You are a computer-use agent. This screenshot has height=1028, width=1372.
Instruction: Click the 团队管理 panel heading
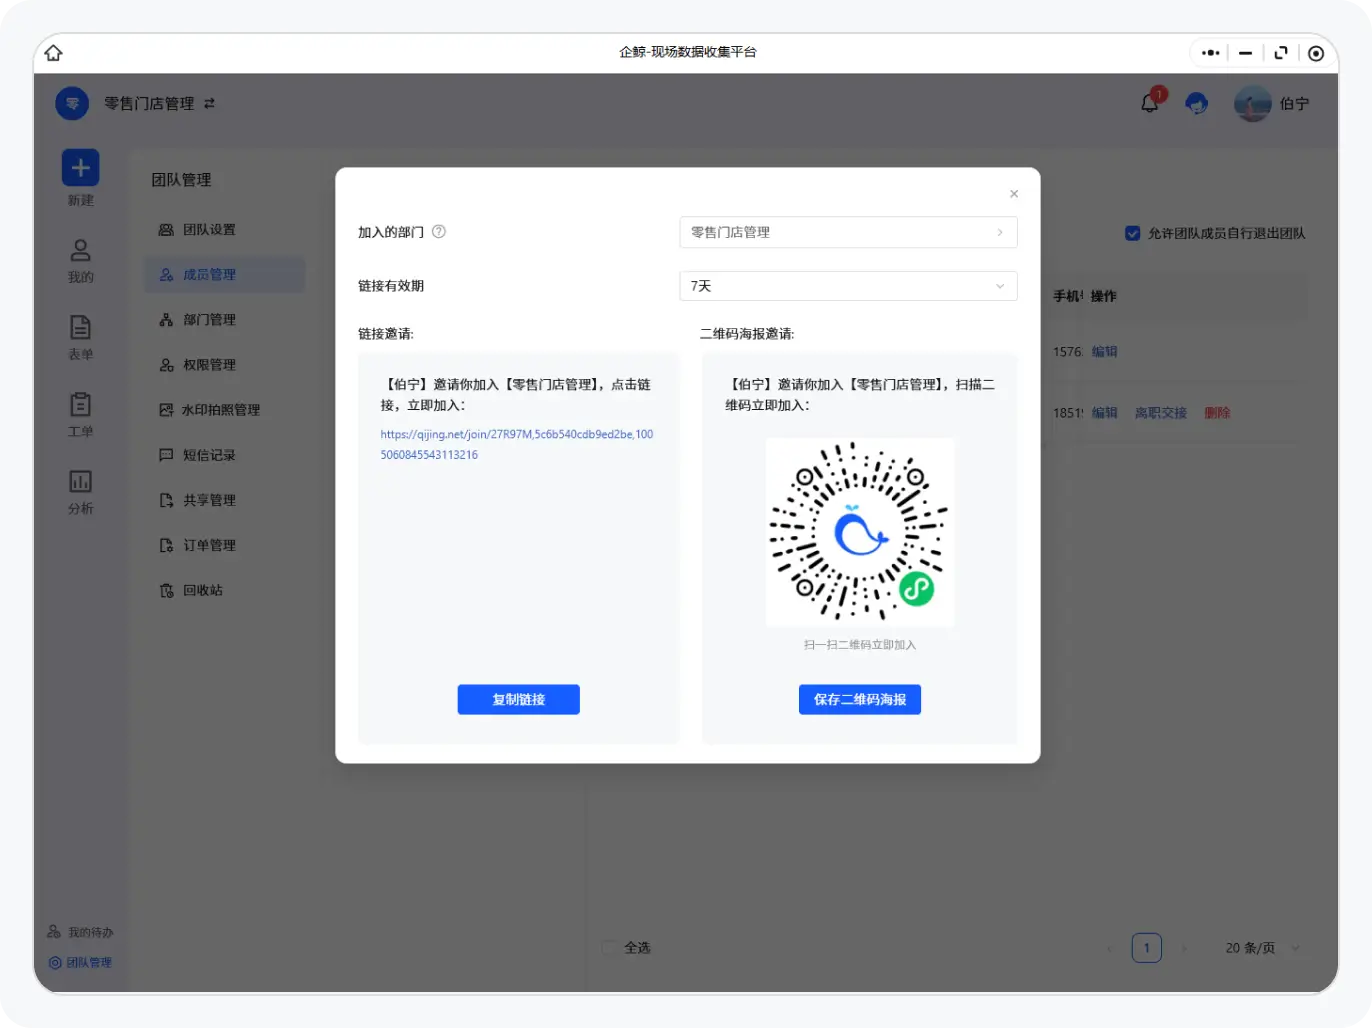[182, 180]
